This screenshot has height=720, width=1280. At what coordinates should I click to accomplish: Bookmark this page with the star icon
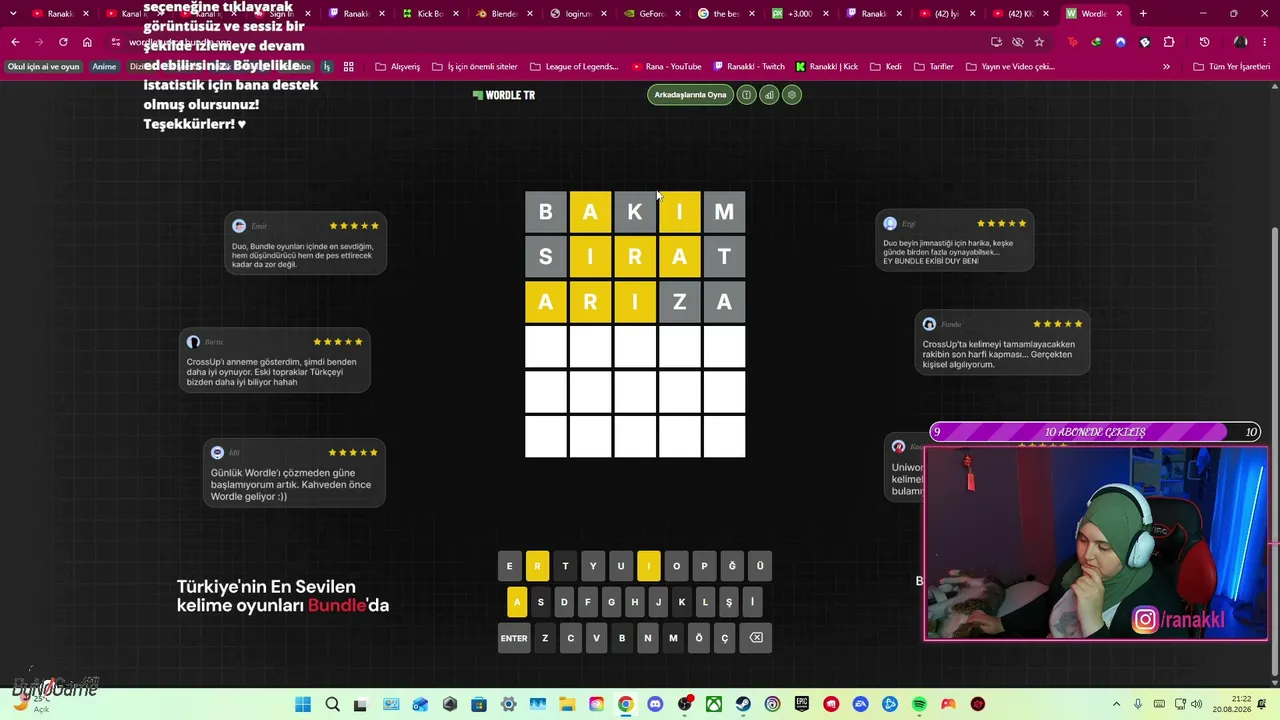pos(1039,42)
